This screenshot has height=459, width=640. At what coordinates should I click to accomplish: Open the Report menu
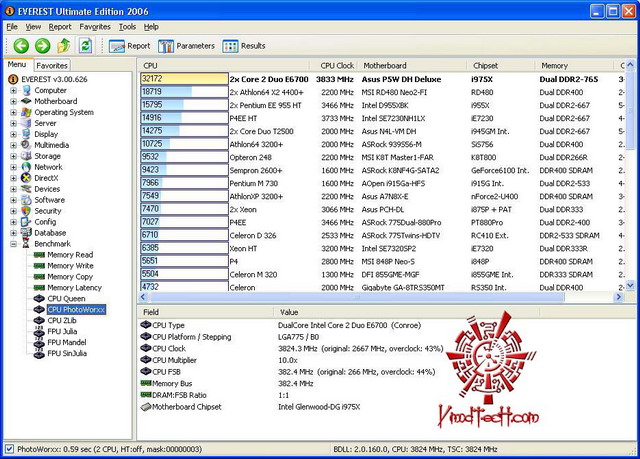coord(60,27)
